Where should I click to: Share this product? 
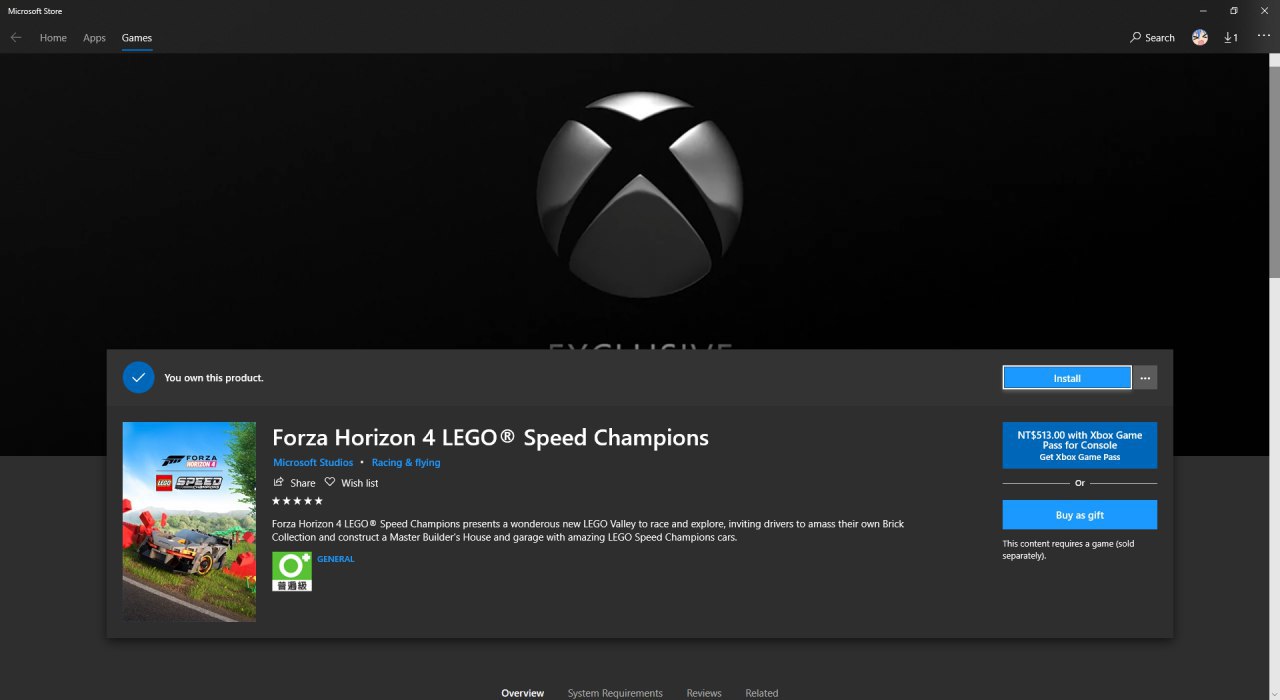[x=294, y=483]
